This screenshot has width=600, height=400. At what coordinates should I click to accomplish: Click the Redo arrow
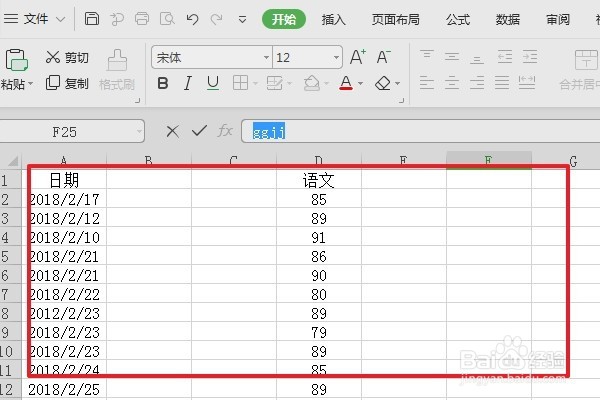coord(217,19)
